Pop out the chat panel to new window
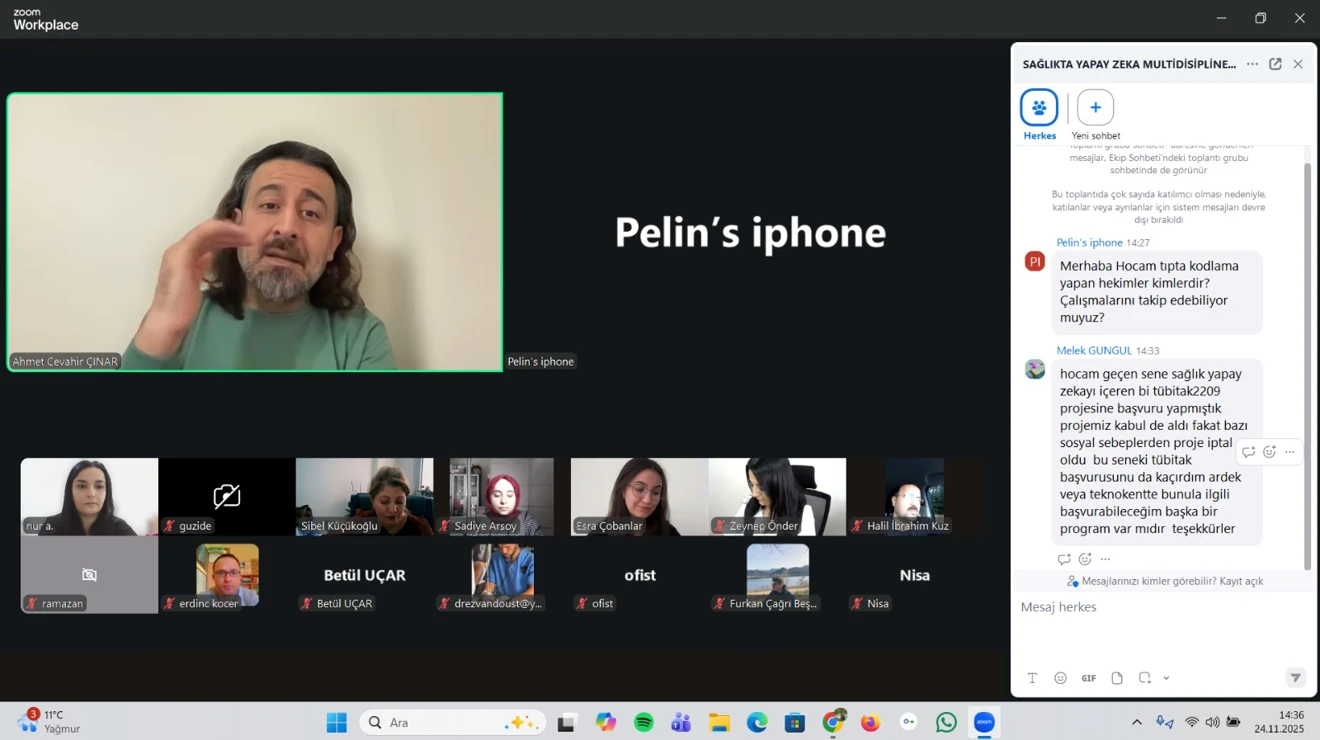This screenshot has height=740, width=1320. [x=1275, y=64]
